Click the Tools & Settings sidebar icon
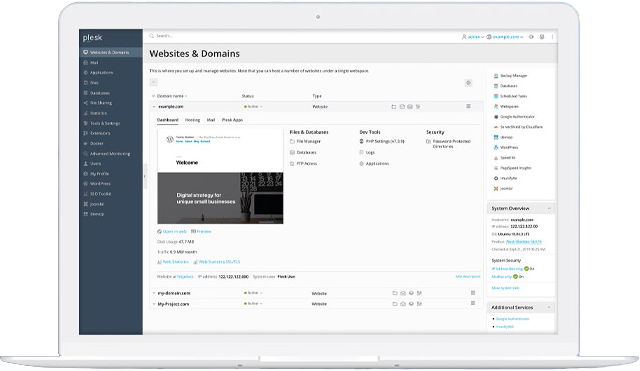The width and height of the screenshot is (640, 371). click(x=86, y=123)
